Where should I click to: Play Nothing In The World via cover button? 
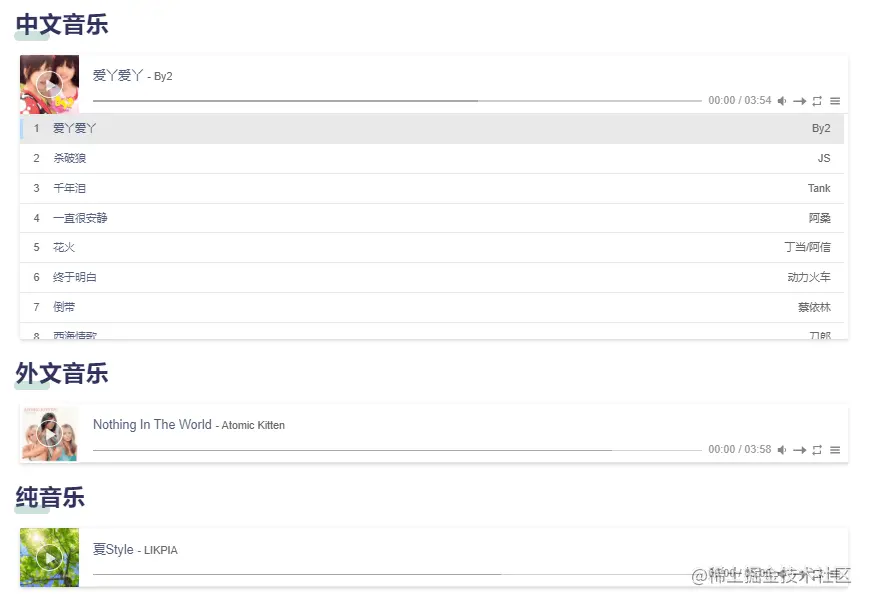click(x=50, y=434)
